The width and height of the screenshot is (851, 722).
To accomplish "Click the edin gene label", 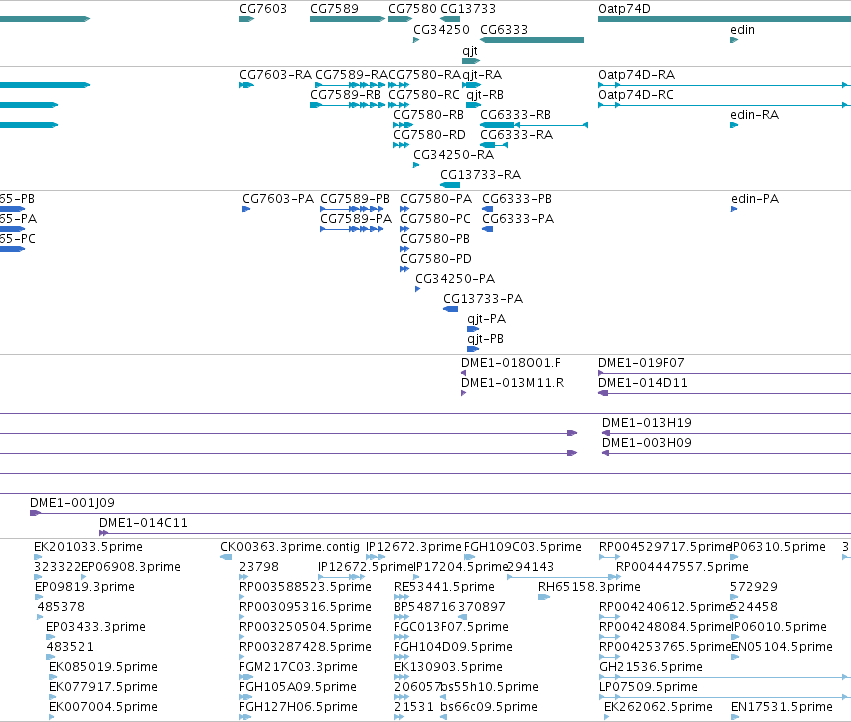I will click(742, 29).
